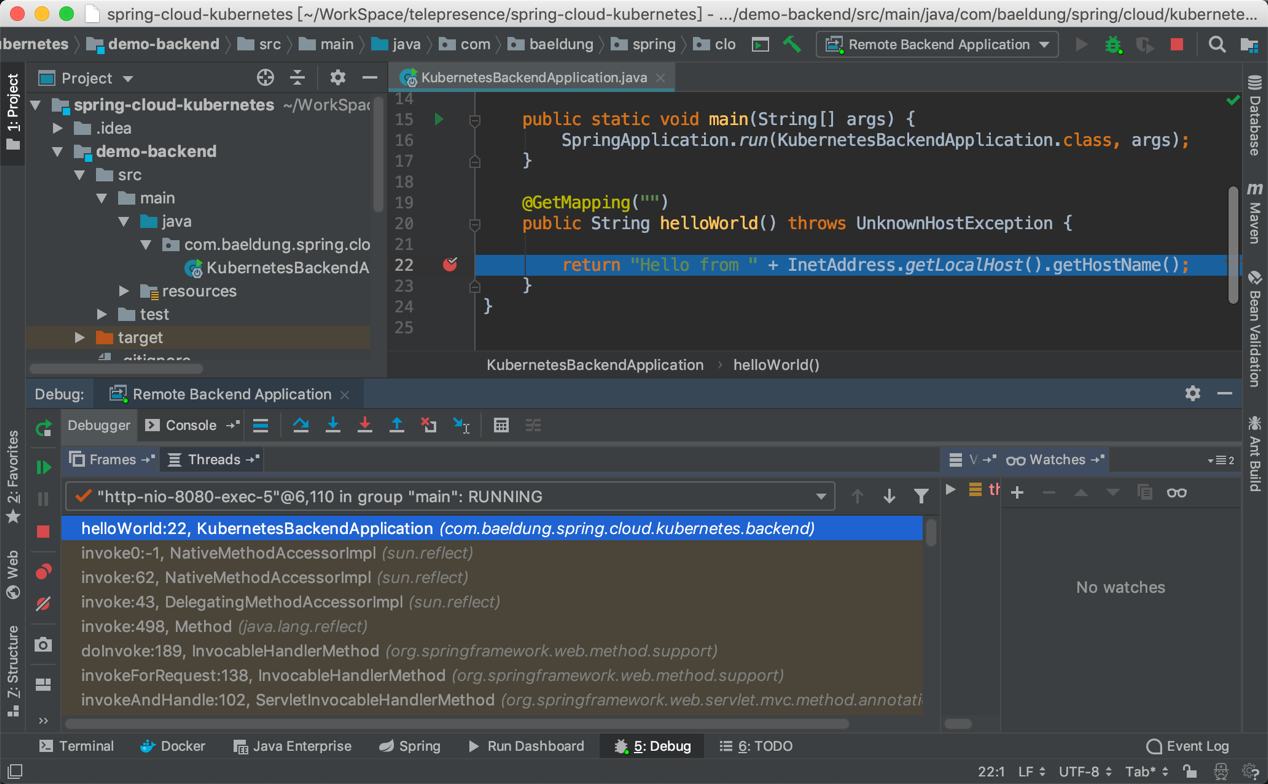Expand the target folder in project tree
This screenshot has height=784, width=1268.
[80, 338]
